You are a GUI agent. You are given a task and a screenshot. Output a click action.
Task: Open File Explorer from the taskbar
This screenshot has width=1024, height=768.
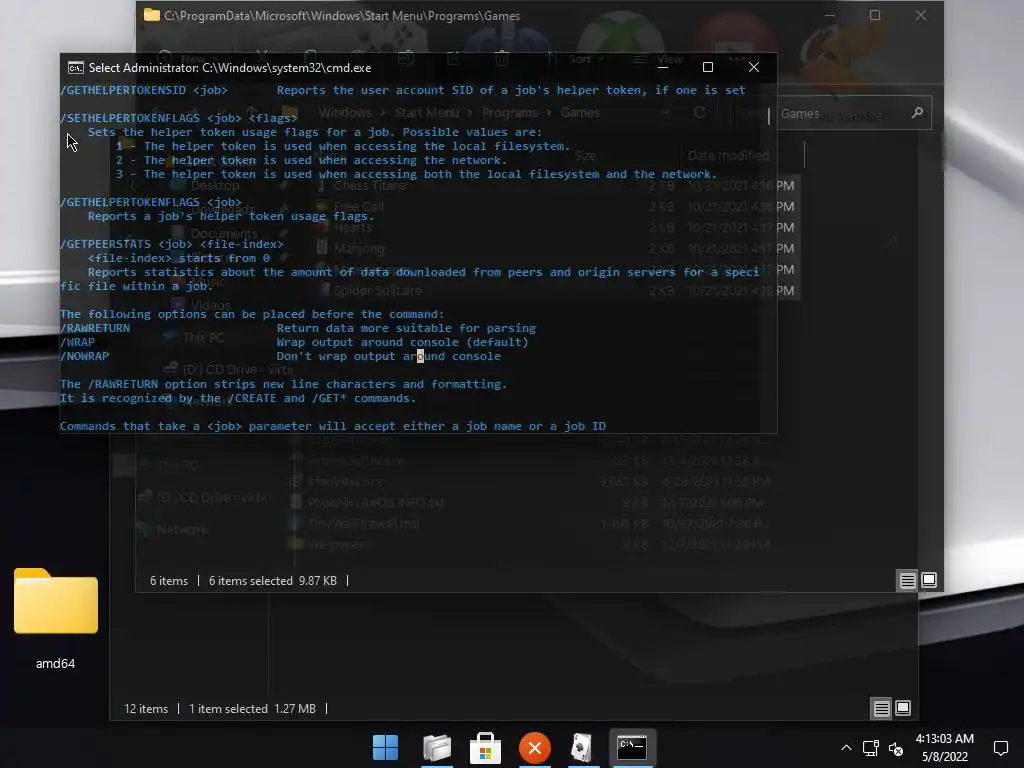(436, 748)
